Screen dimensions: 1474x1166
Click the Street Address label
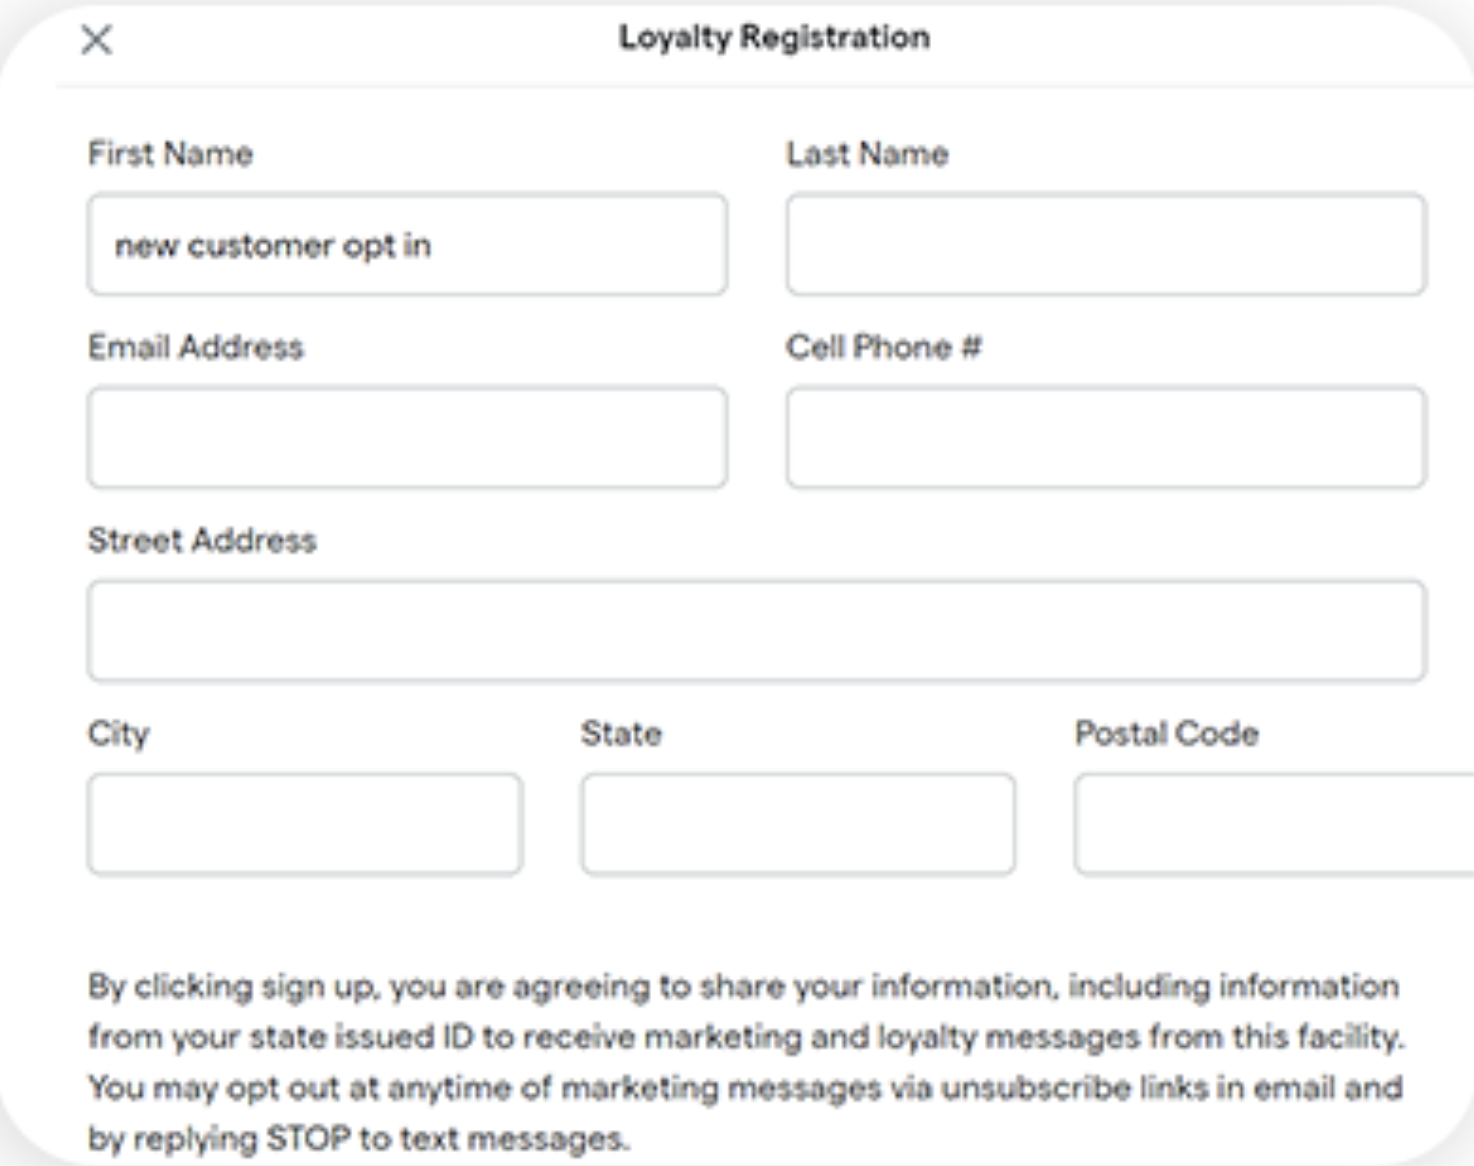(202, 540)
